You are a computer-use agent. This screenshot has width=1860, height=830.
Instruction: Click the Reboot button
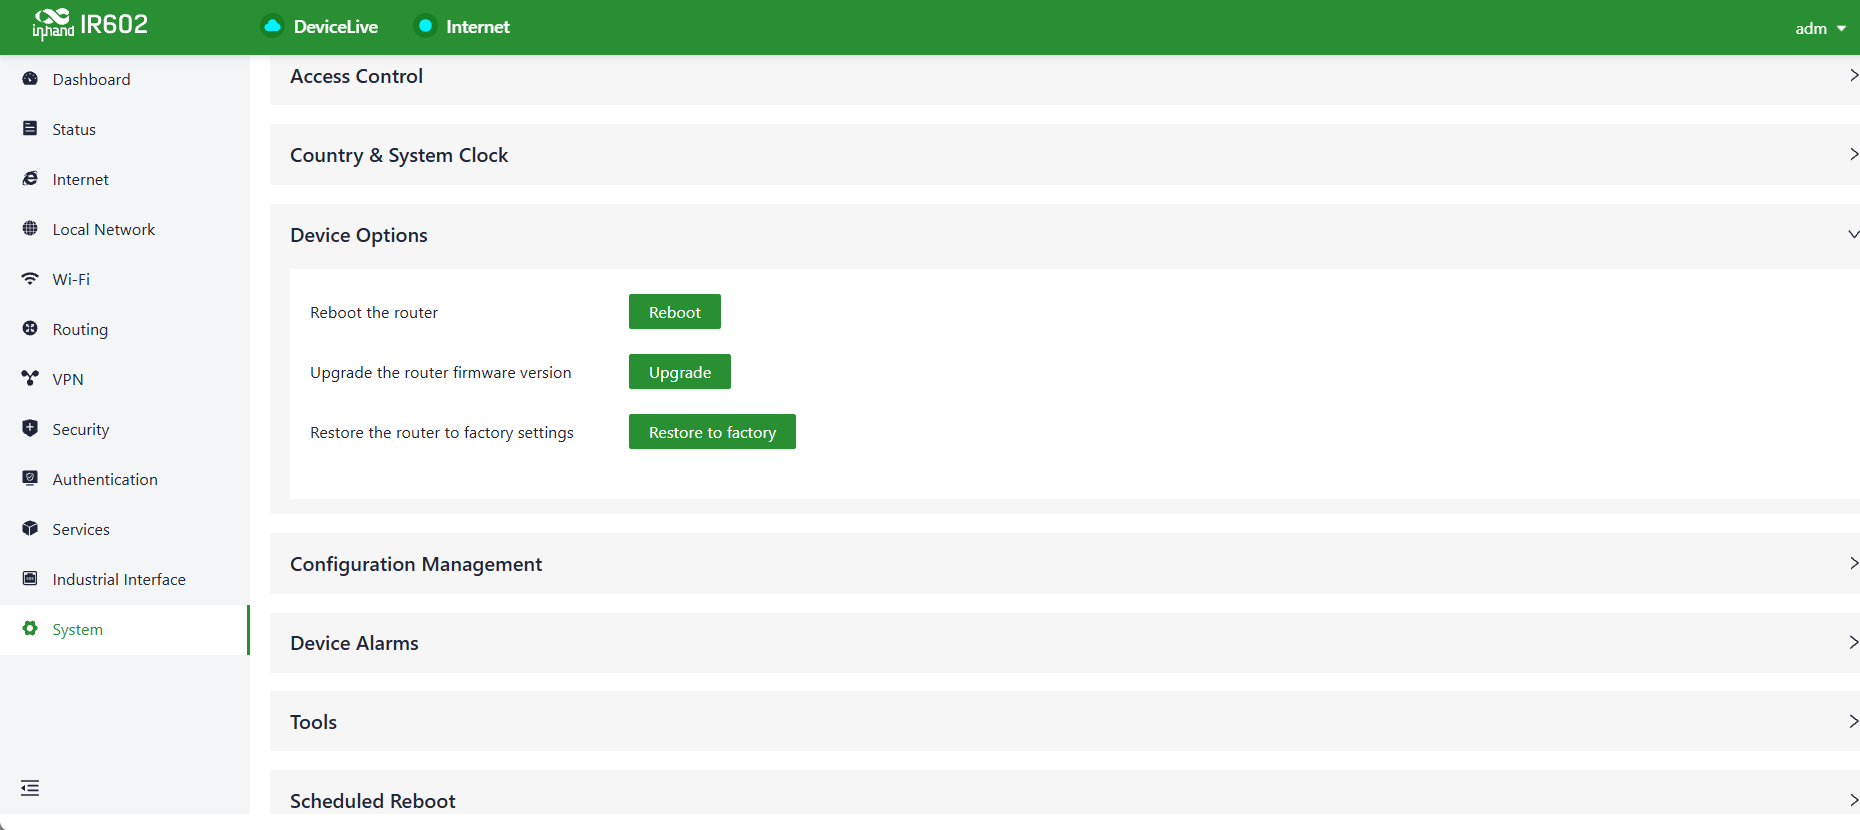point(675,312)
